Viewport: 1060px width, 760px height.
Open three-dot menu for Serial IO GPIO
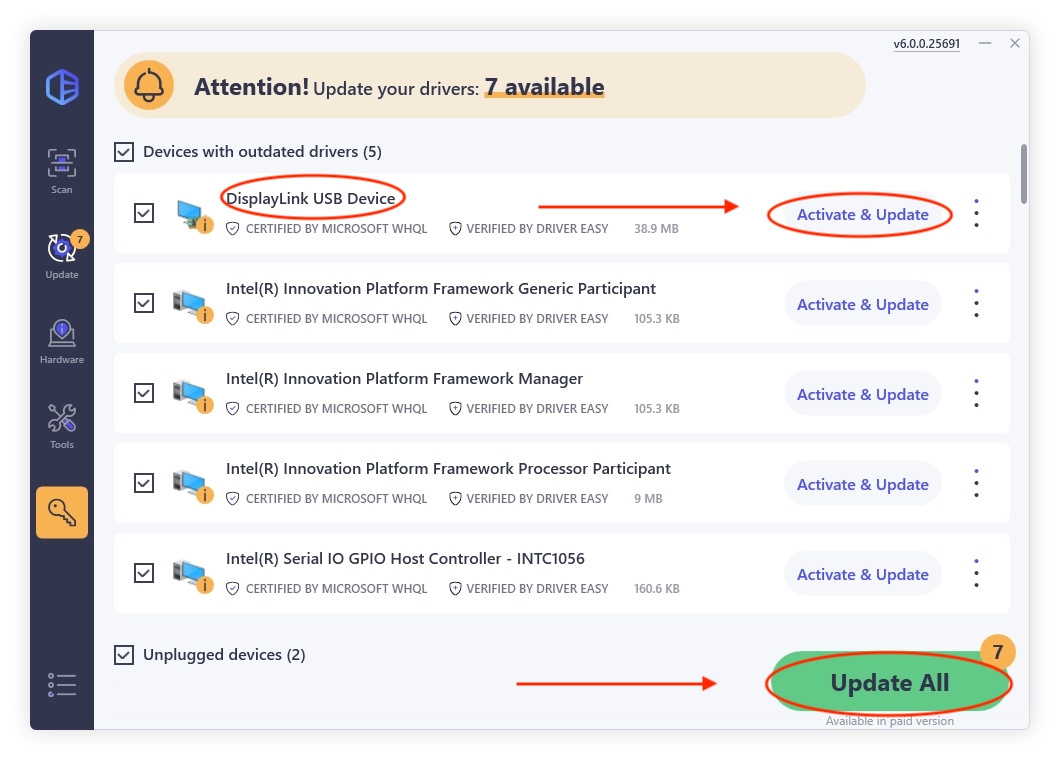[976, 573]
